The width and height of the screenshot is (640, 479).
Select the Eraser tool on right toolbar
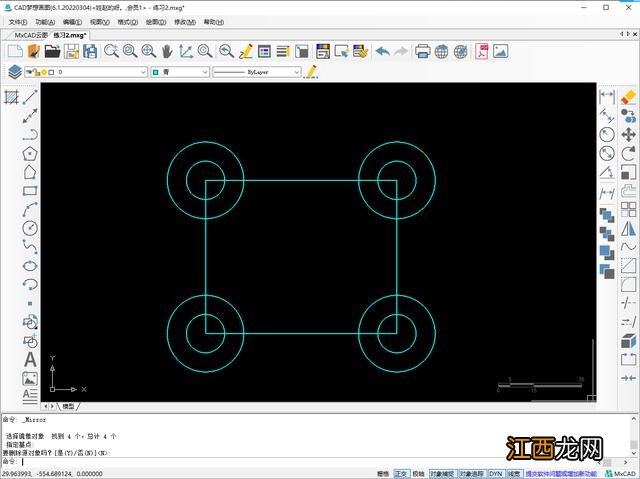pyautogui.click(x=628, y=97)
